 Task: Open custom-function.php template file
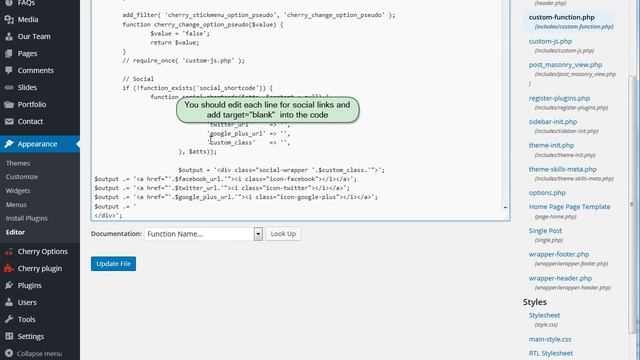tap(562, 17)
